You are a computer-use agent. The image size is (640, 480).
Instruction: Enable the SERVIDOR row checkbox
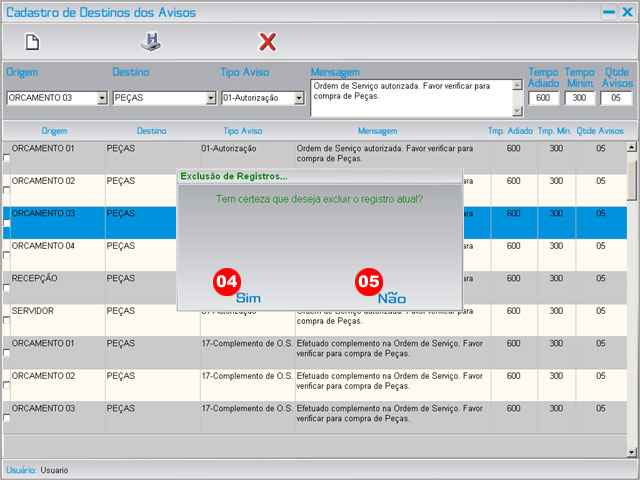coord(7,321)
